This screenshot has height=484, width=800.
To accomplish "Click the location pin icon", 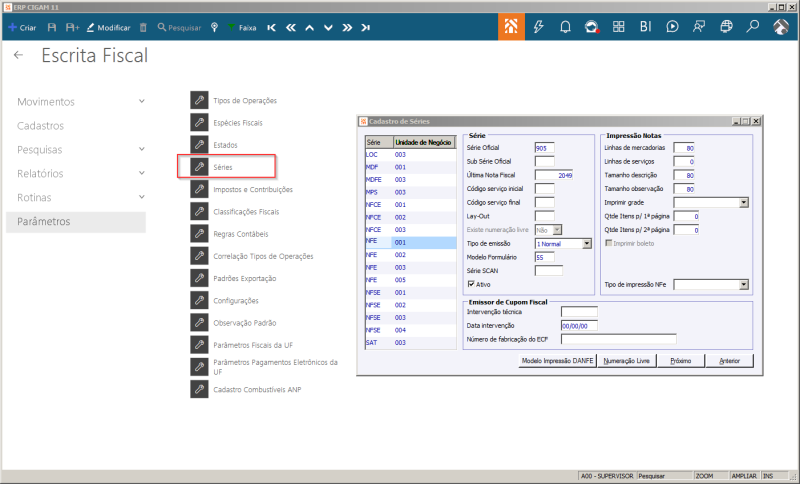I will pos(214,28).
